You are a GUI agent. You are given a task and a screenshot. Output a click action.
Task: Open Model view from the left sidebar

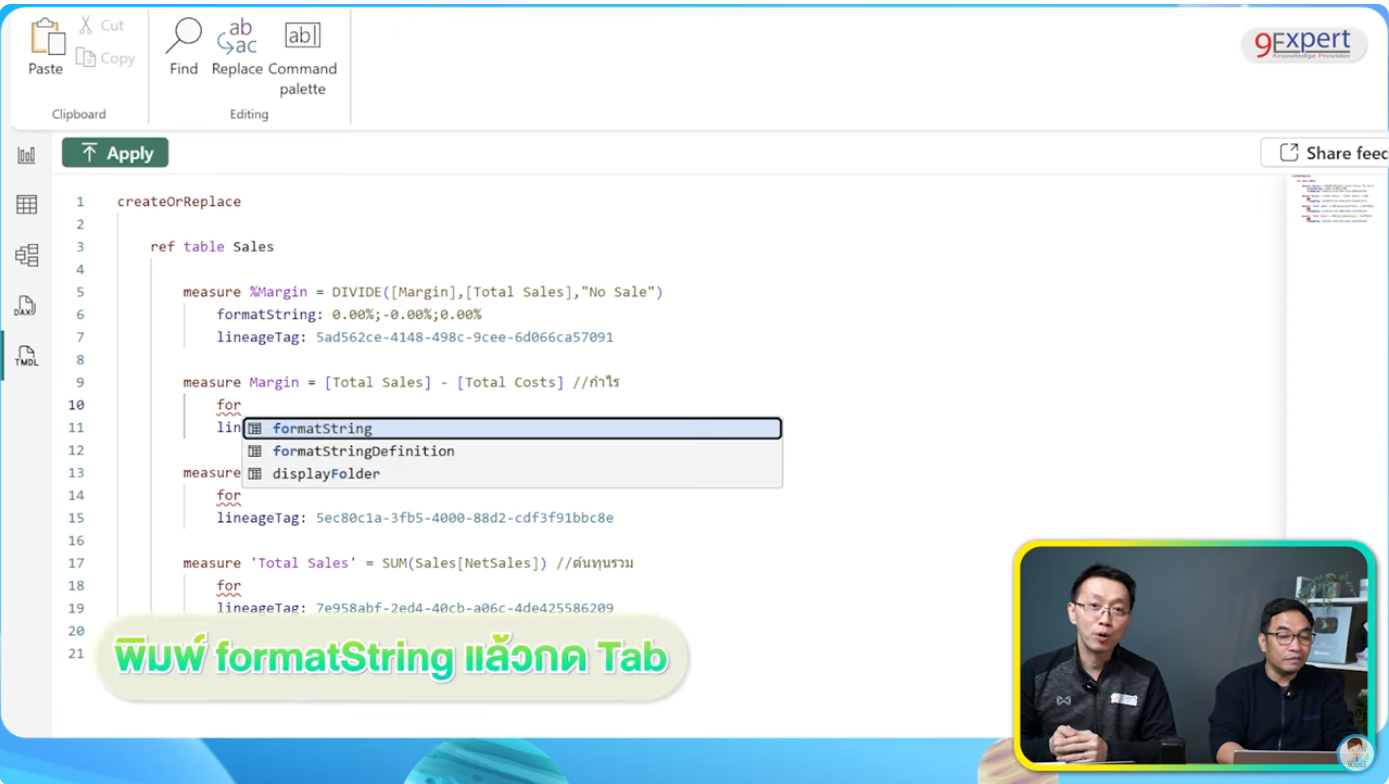coord(26,254)
